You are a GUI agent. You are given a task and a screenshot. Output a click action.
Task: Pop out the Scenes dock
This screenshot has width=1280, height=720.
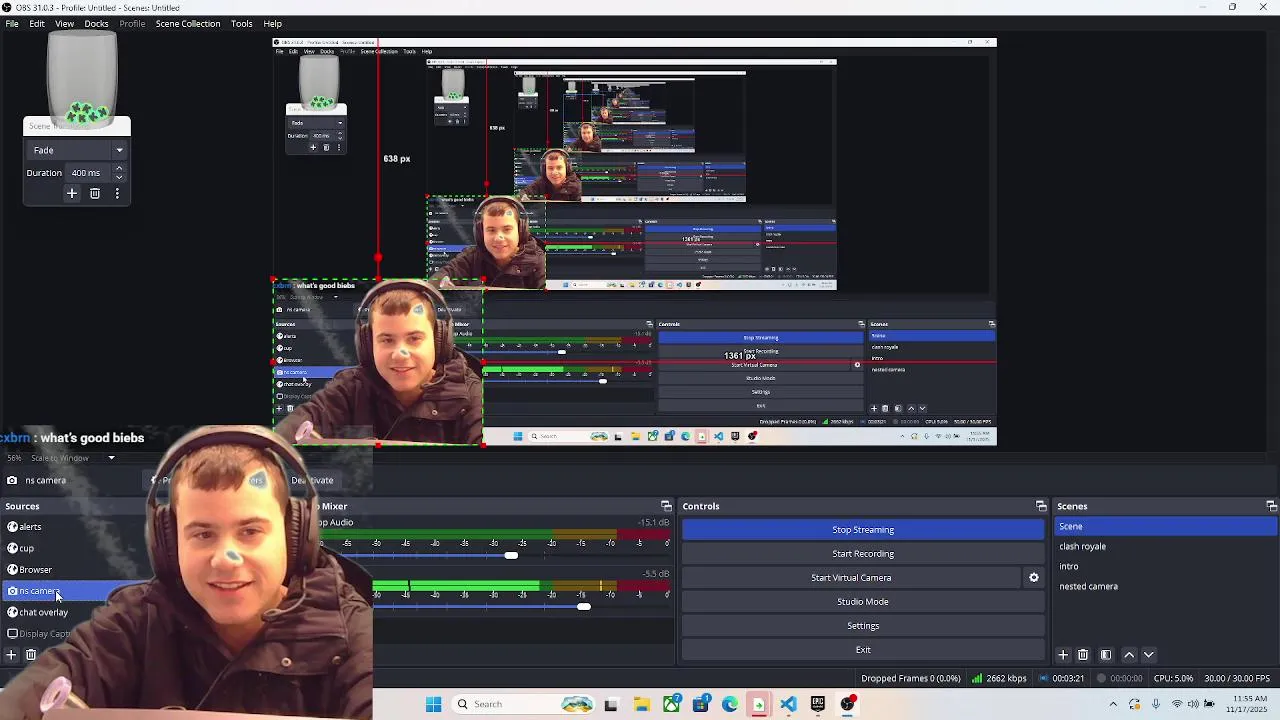point(1271,506)
